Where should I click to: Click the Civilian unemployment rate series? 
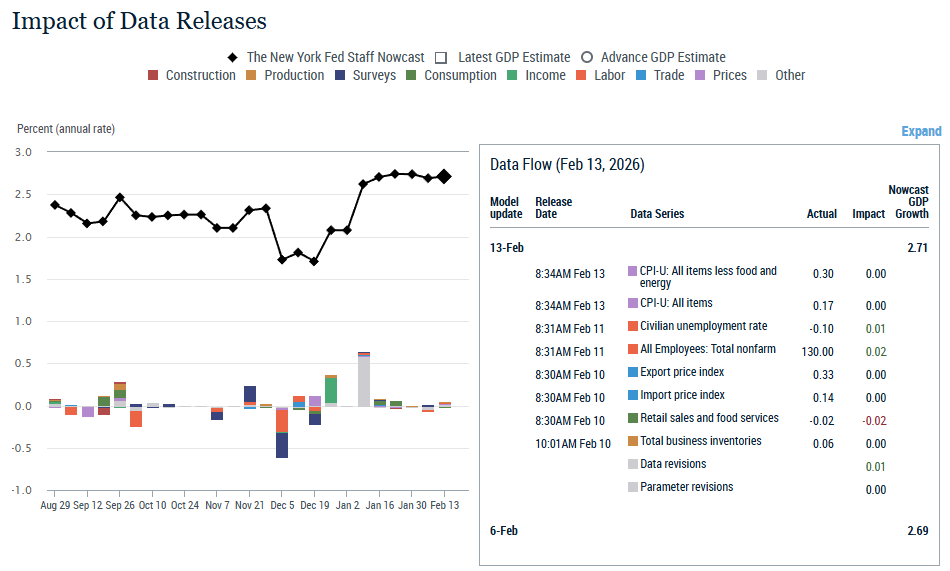[703, 326]
